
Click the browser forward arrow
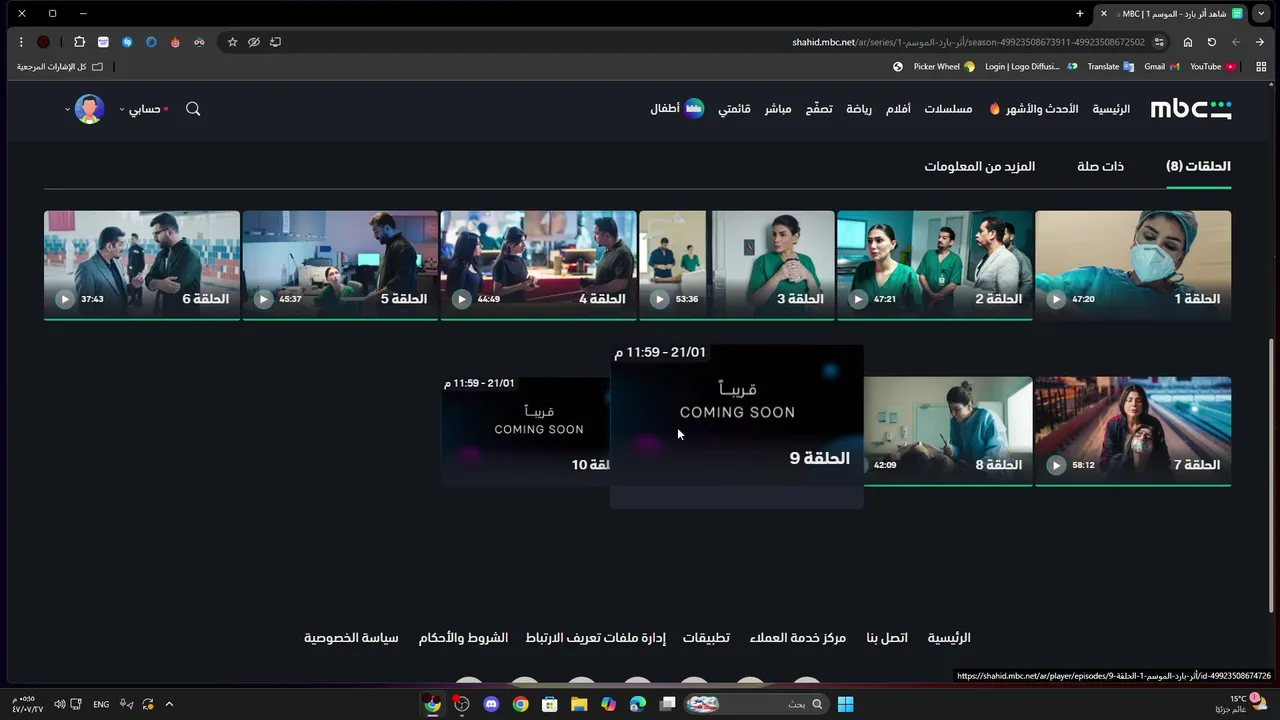[x=1260, y=42]
